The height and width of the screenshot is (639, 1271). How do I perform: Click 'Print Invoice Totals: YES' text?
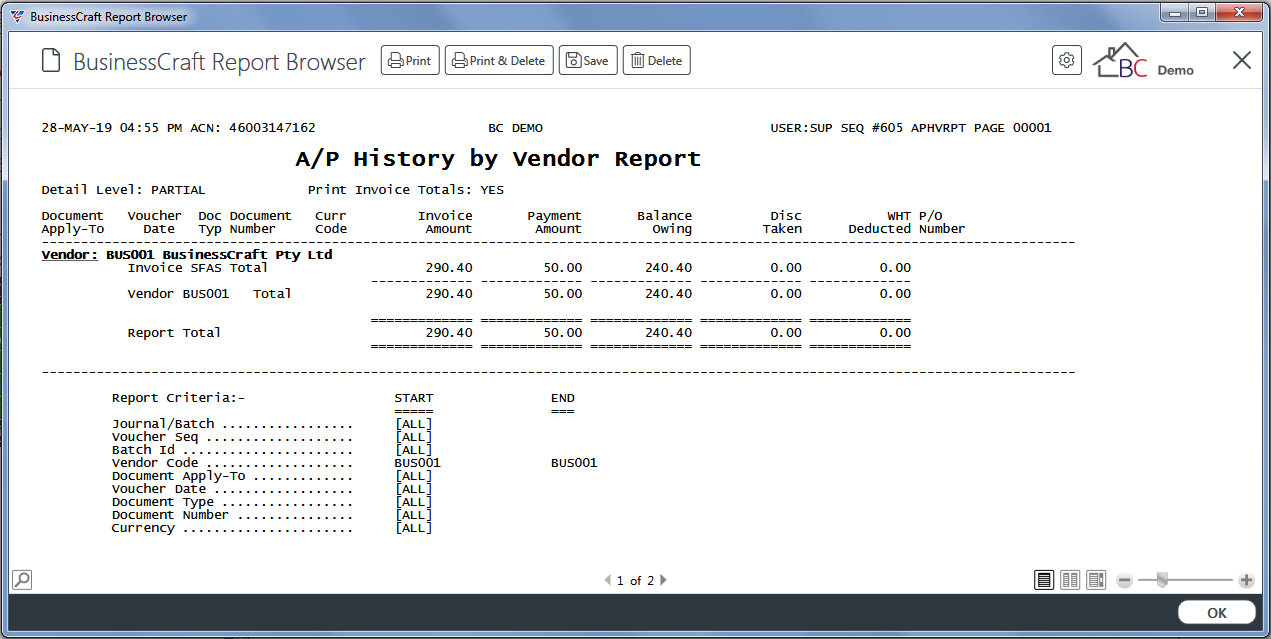tap(406, 190)
